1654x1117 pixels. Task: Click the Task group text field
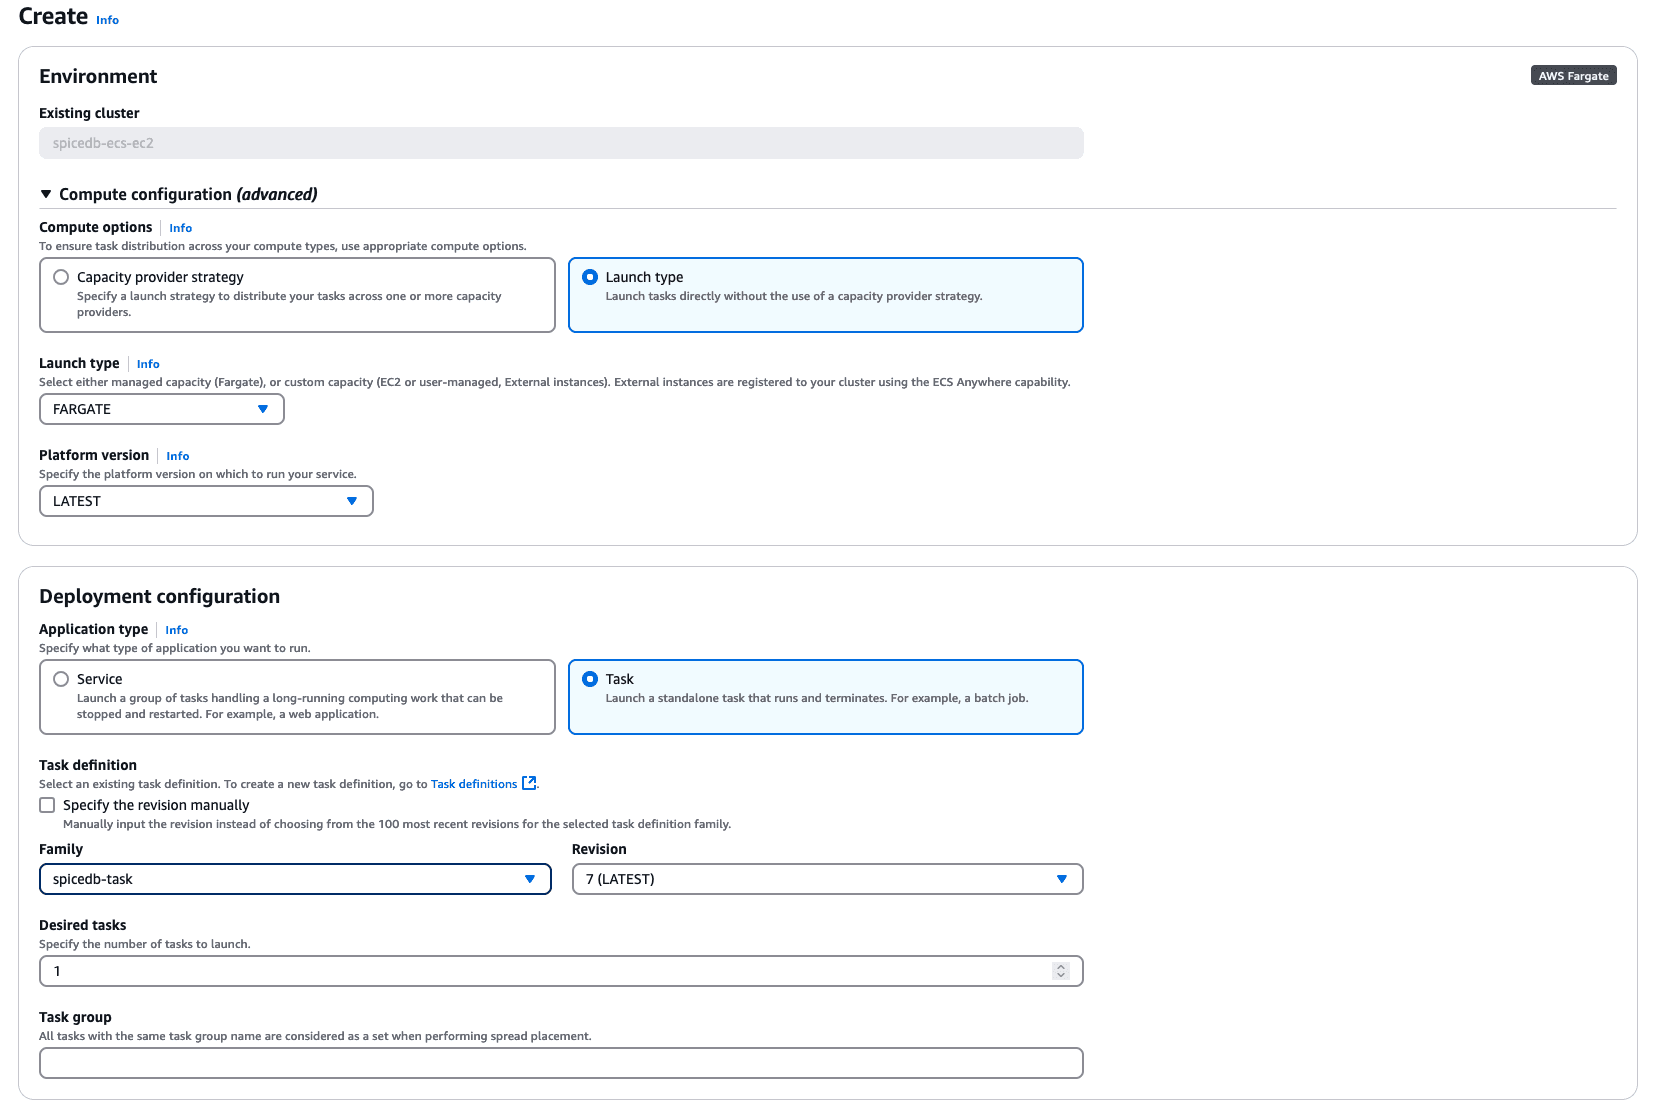click(561, 1063)
